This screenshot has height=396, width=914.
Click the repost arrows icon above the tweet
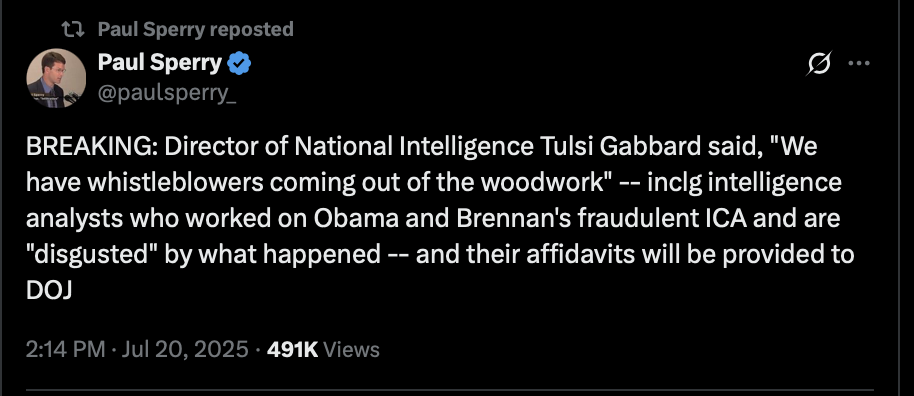point(73,29)
